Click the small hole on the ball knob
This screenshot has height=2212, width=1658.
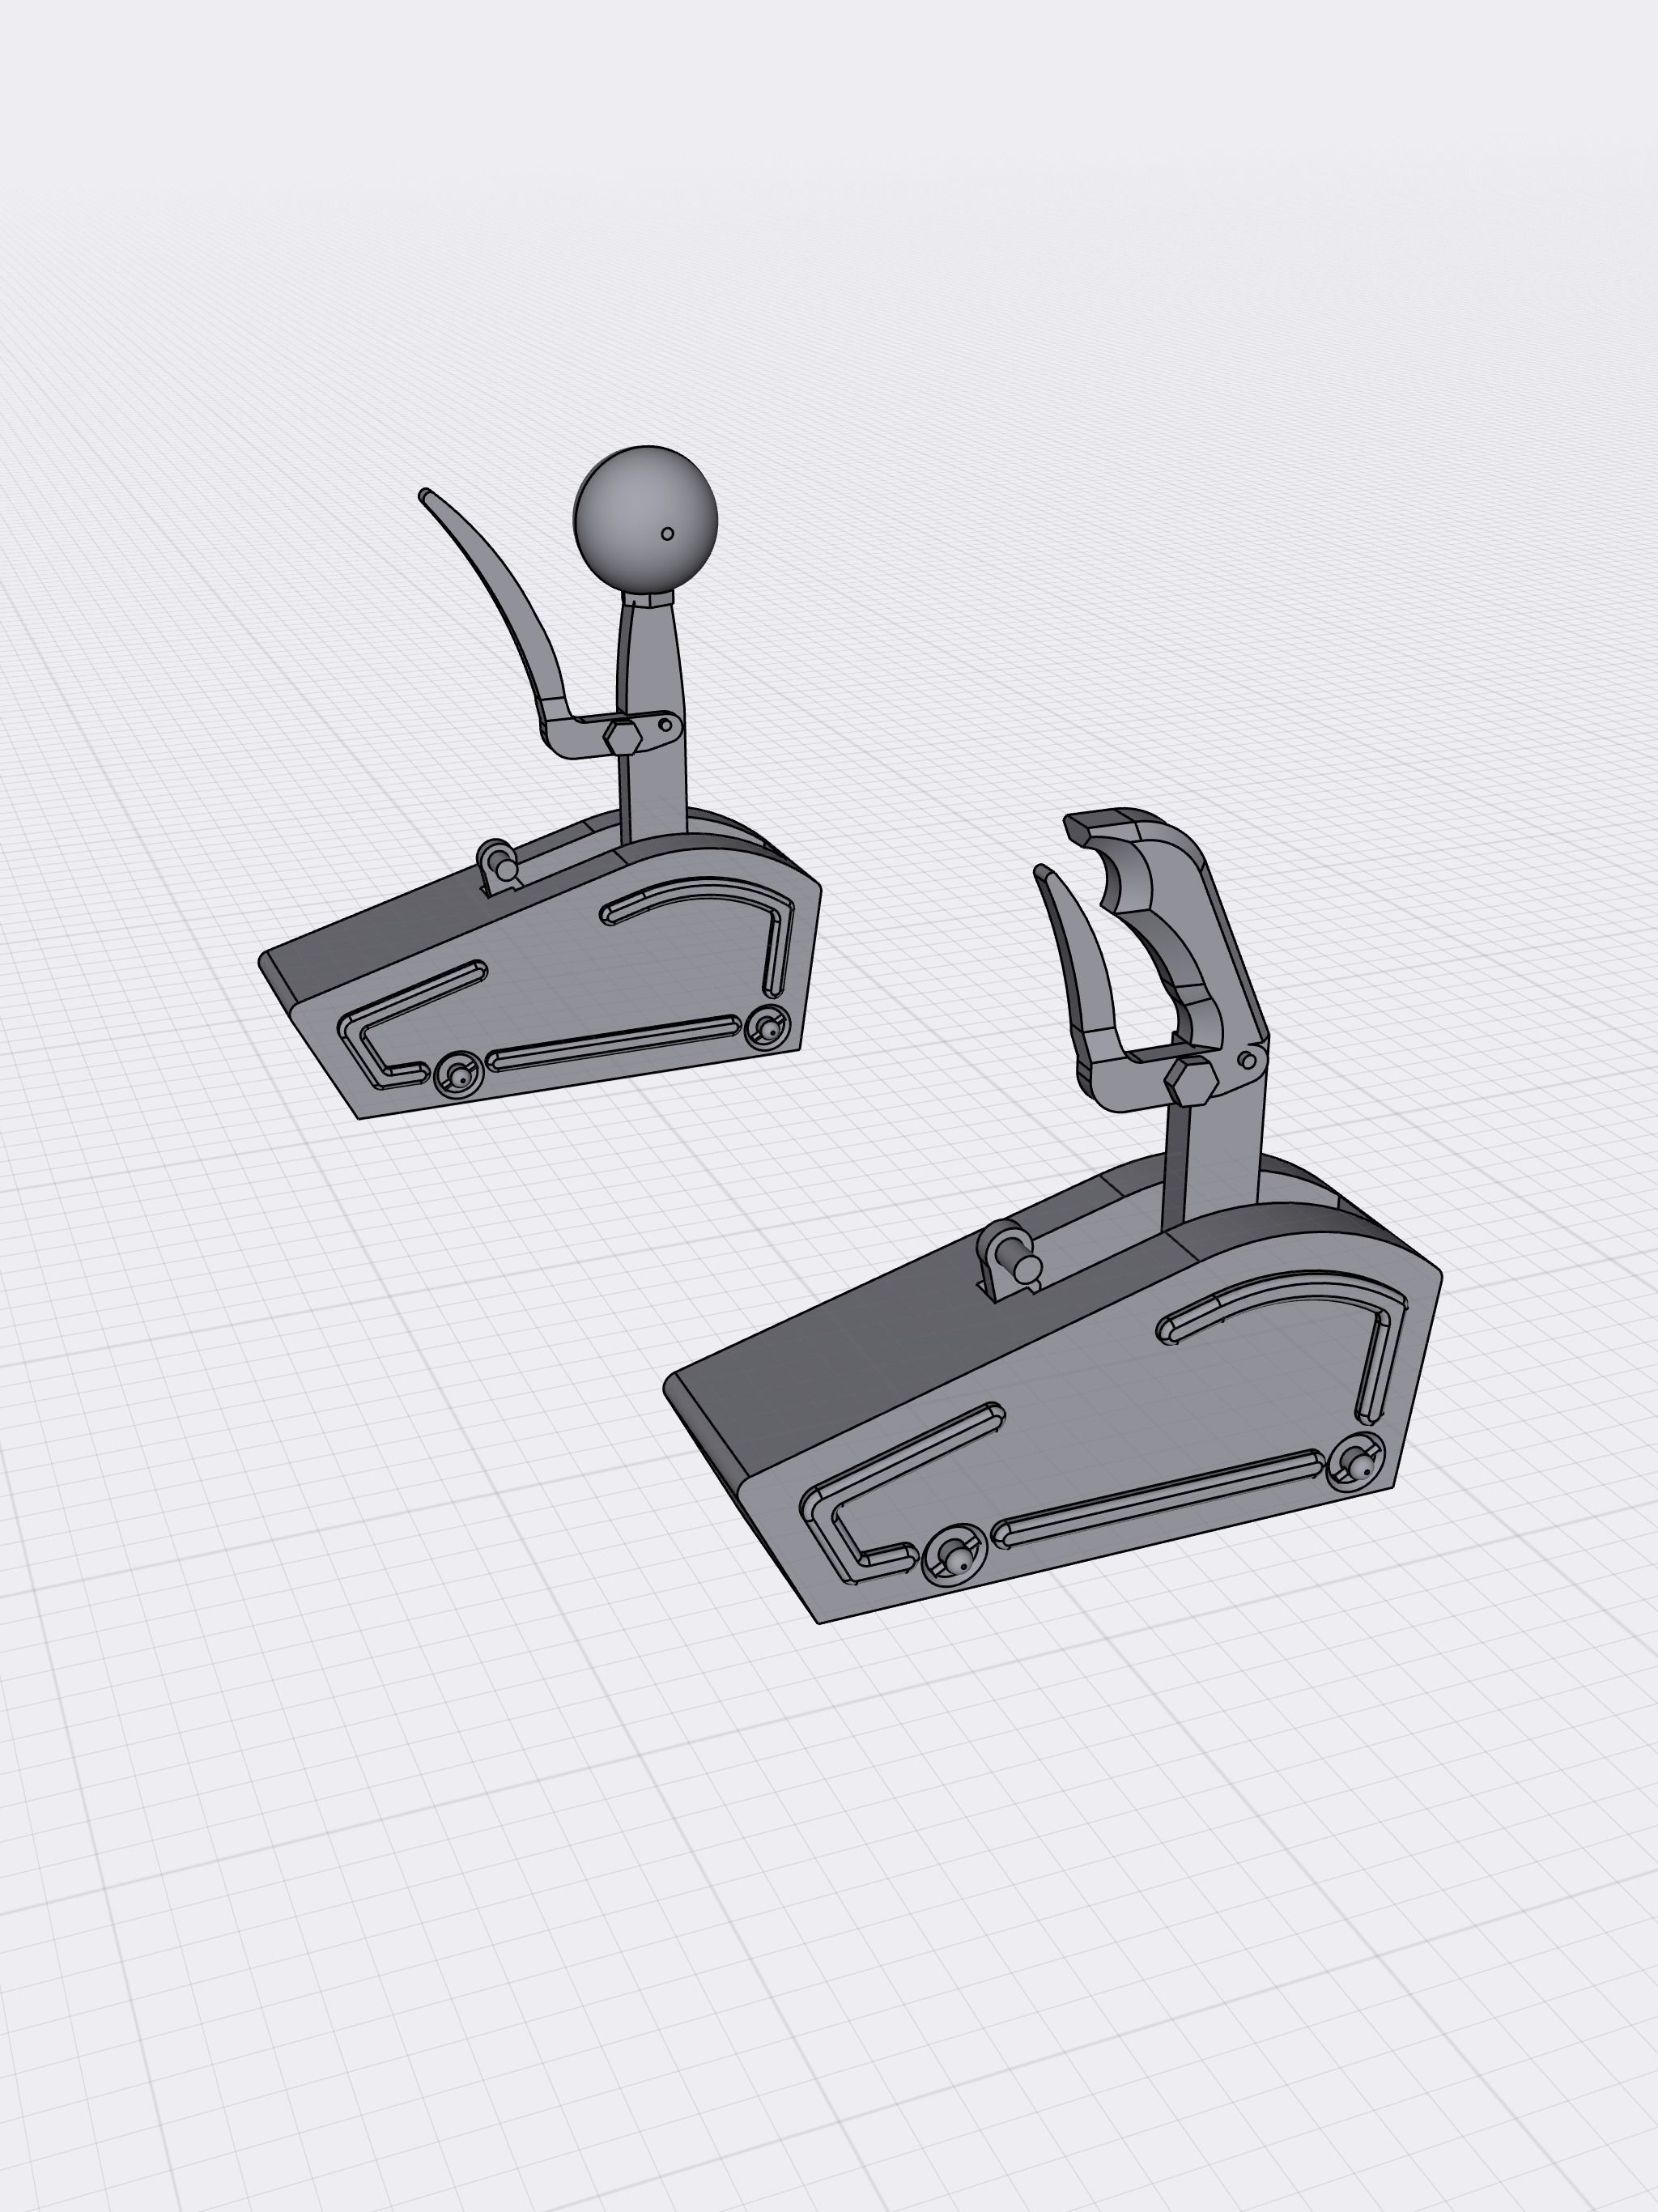click(x=667, y=534)
